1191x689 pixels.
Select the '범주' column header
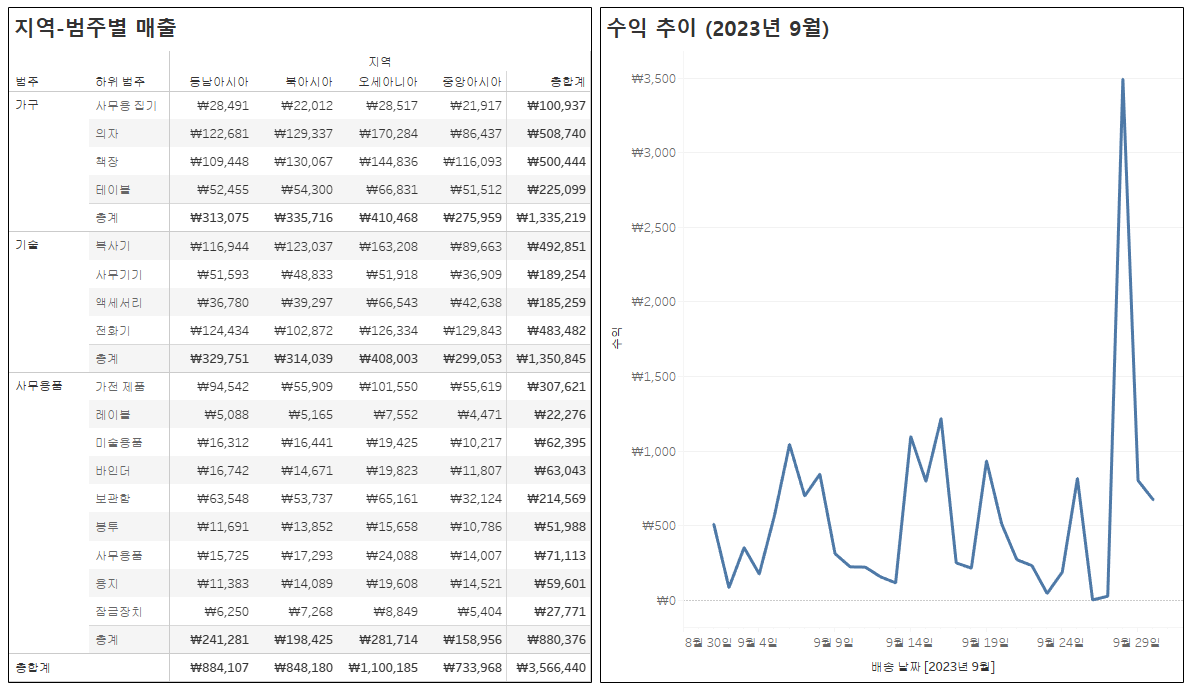click(27, 81)
